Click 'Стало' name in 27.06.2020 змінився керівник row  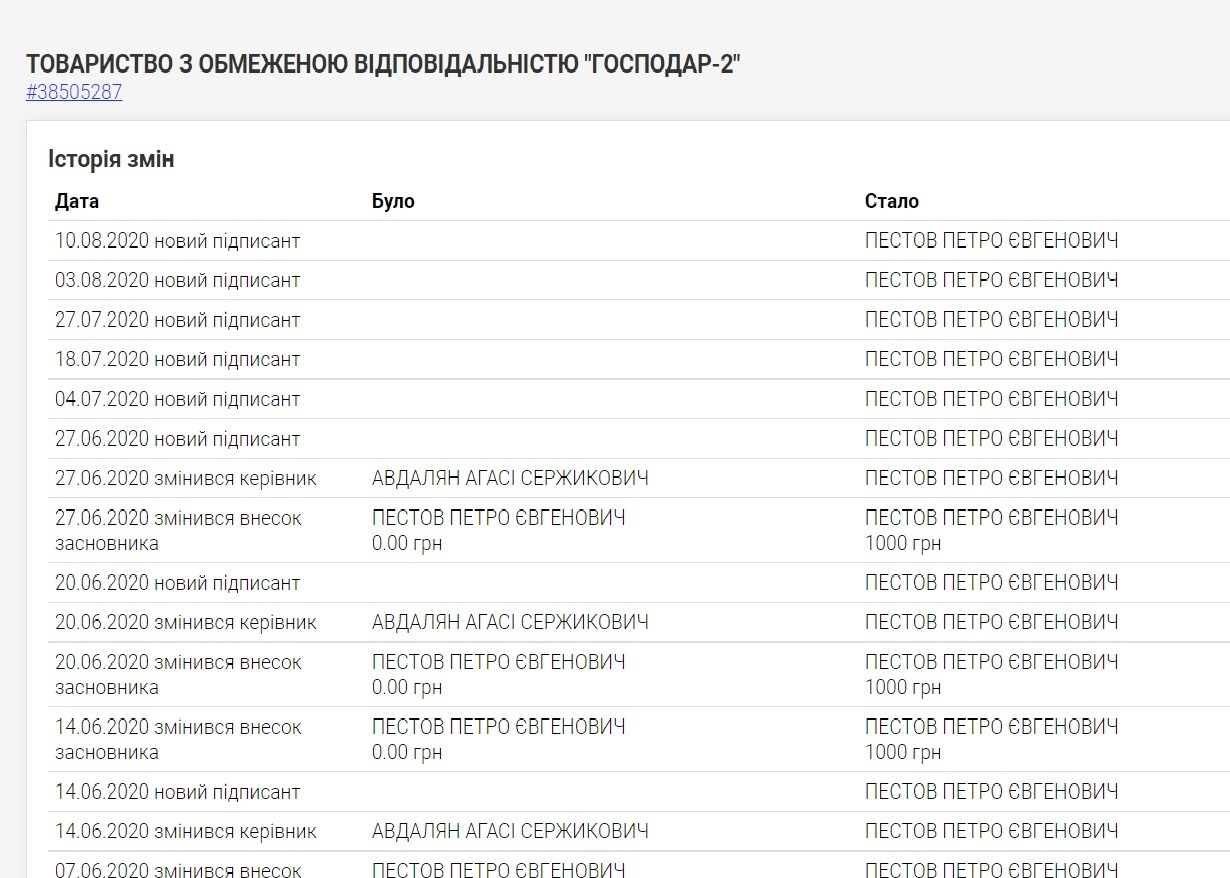coord(992,479)
